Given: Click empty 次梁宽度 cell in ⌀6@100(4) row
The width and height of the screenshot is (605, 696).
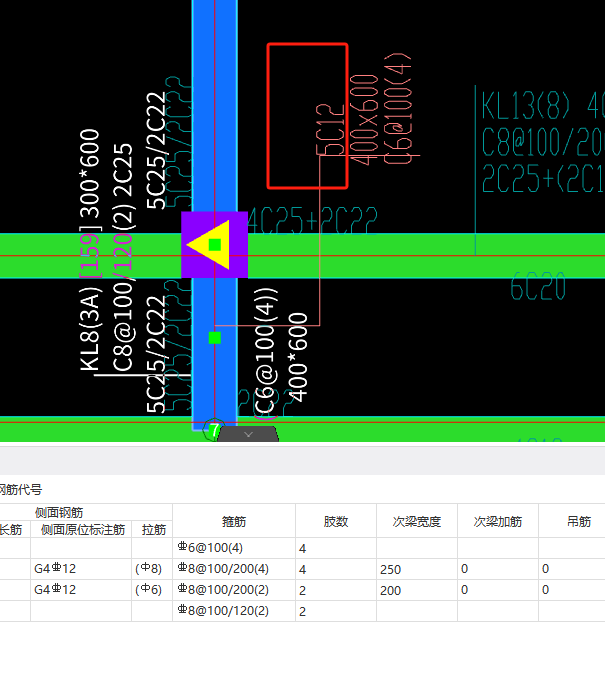Looking at the screenshot, I should tap(417, 548).
